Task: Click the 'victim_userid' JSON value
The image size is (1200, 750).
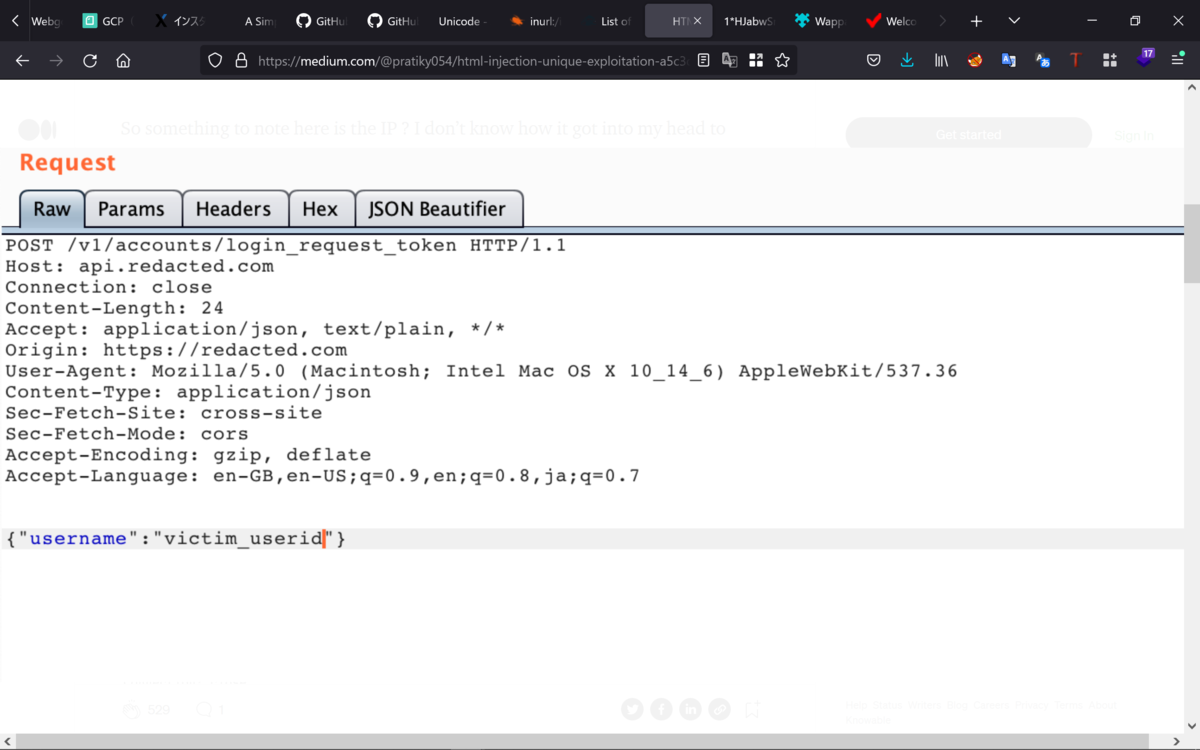Action: click(x=243, y=539)
